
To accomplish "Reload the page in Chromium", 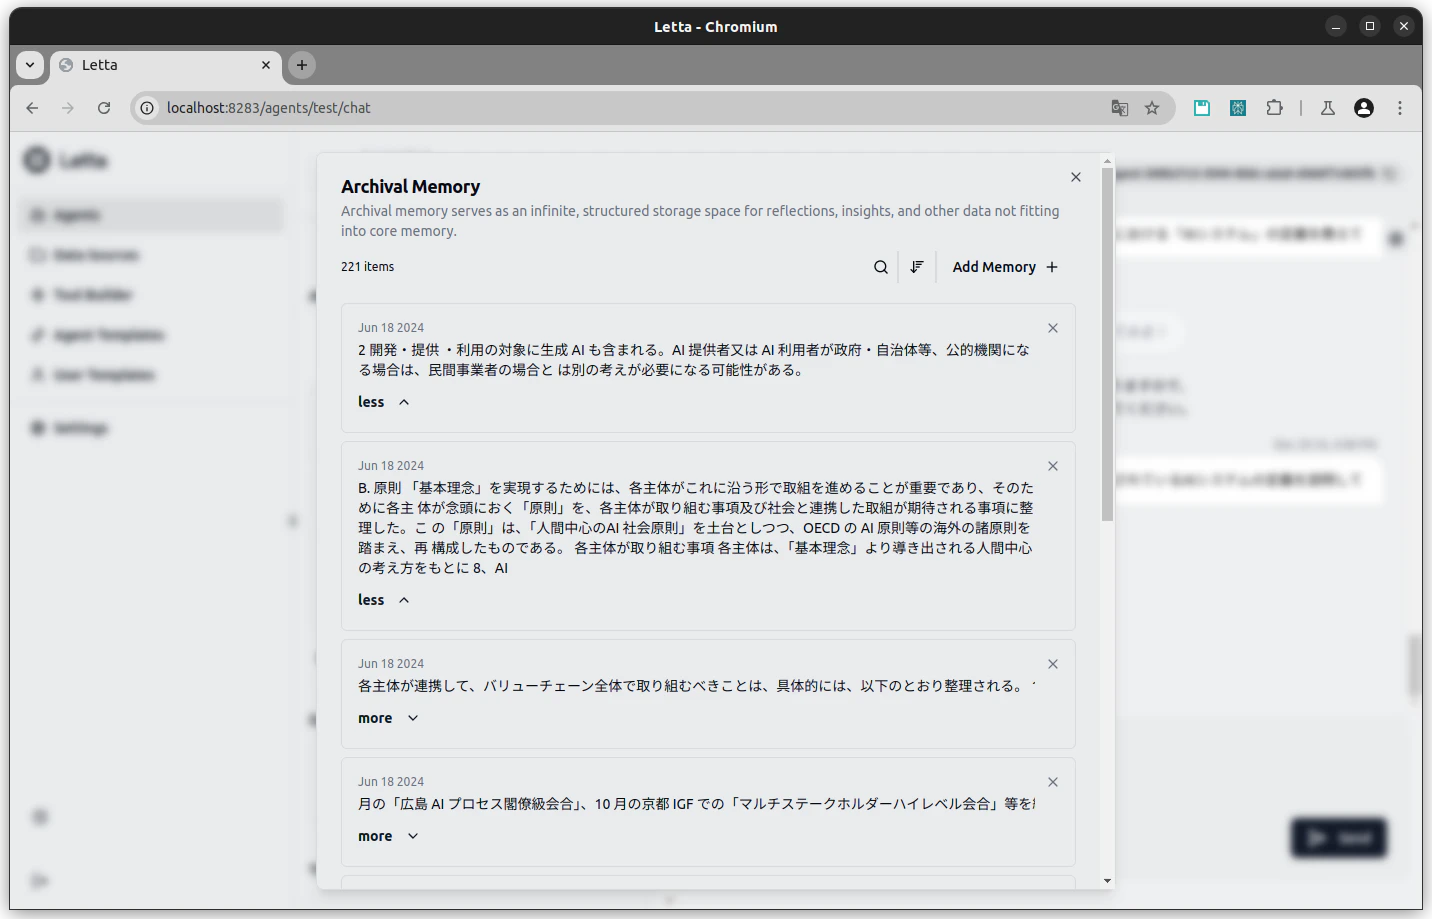I will point(104,108).
